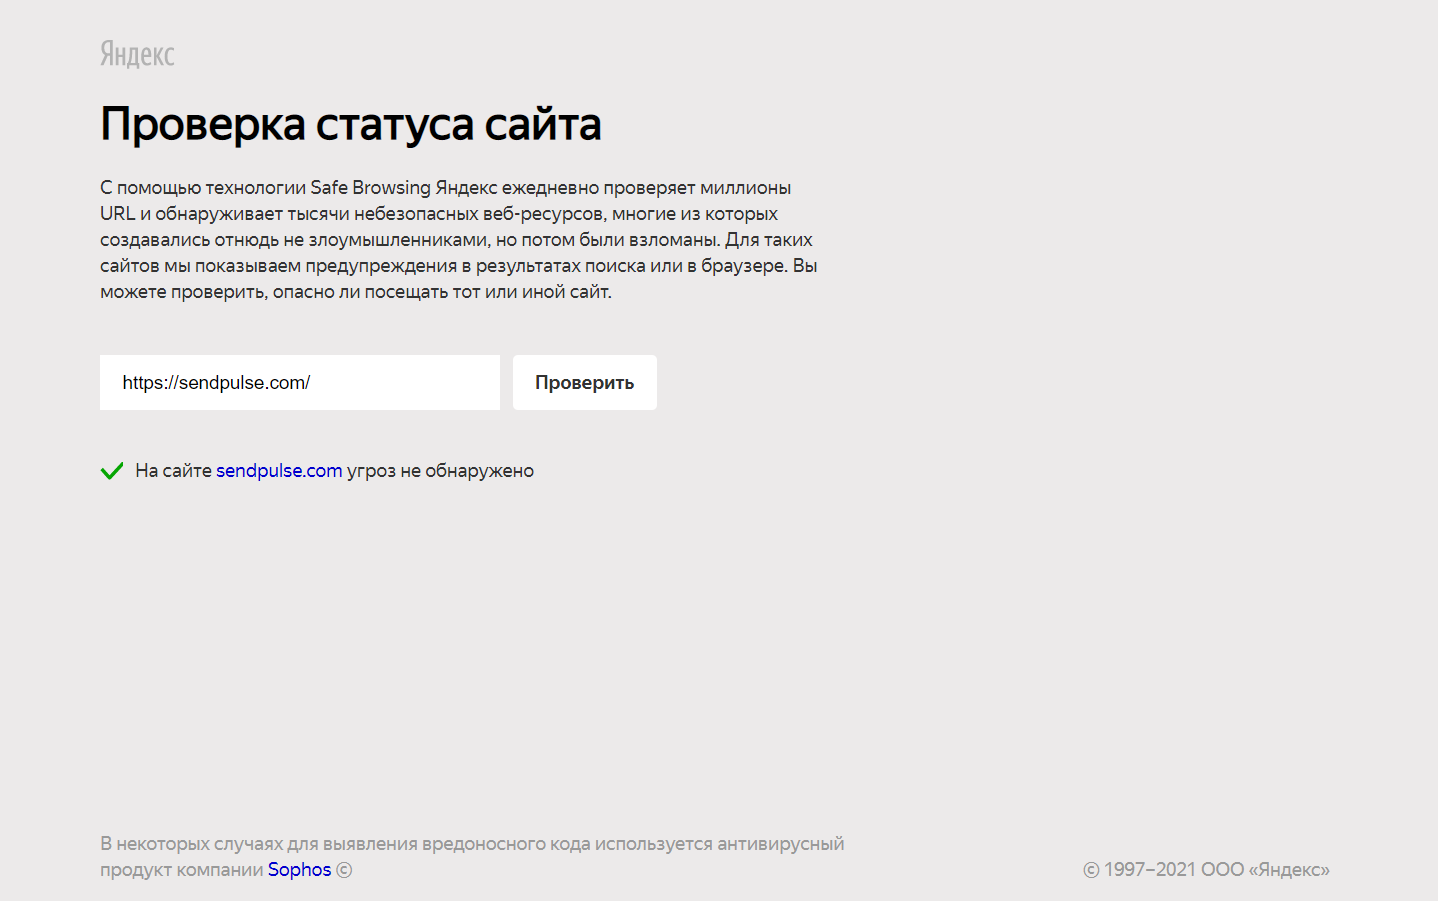Click the last description line можете проверить
The image size is (1438, 901).
click(355, 292)
